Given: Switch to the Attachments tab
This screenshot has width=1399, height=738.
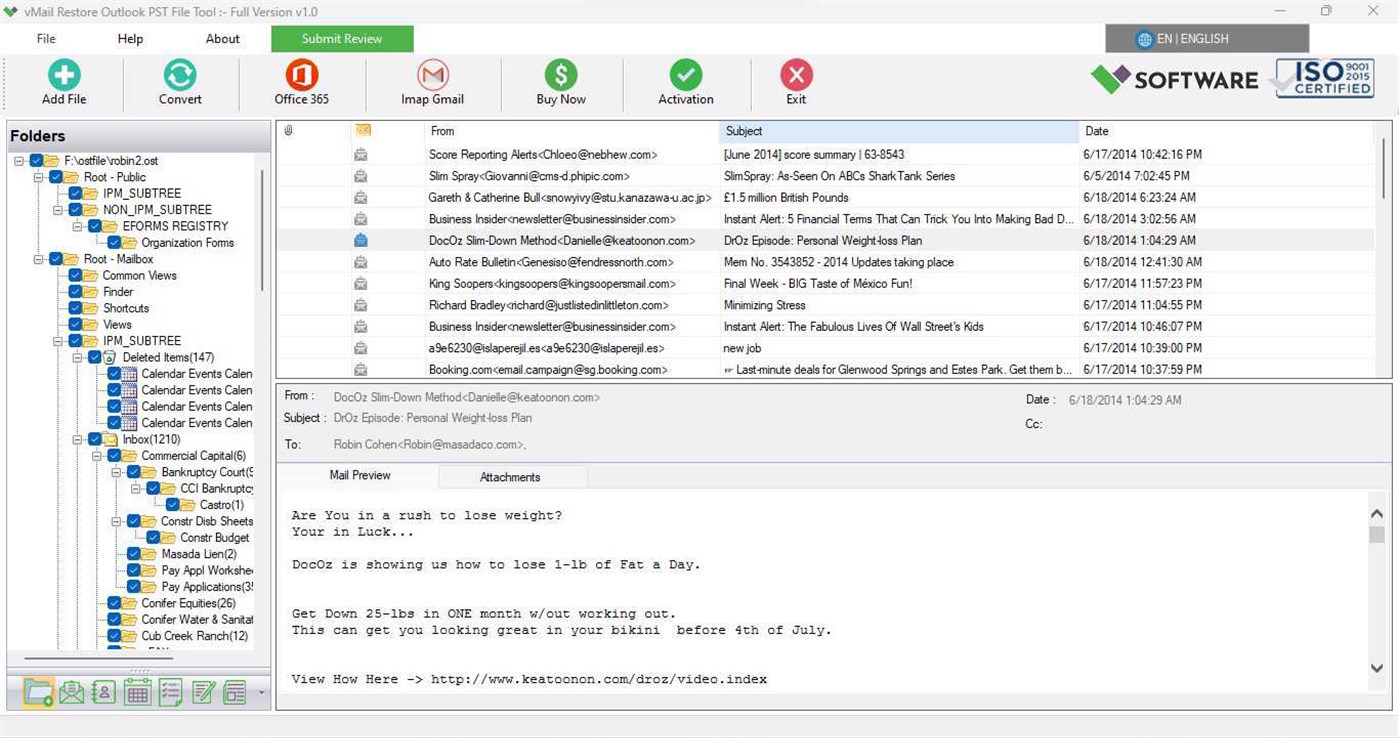Looking at the screenshot, I should click(510, 477).
